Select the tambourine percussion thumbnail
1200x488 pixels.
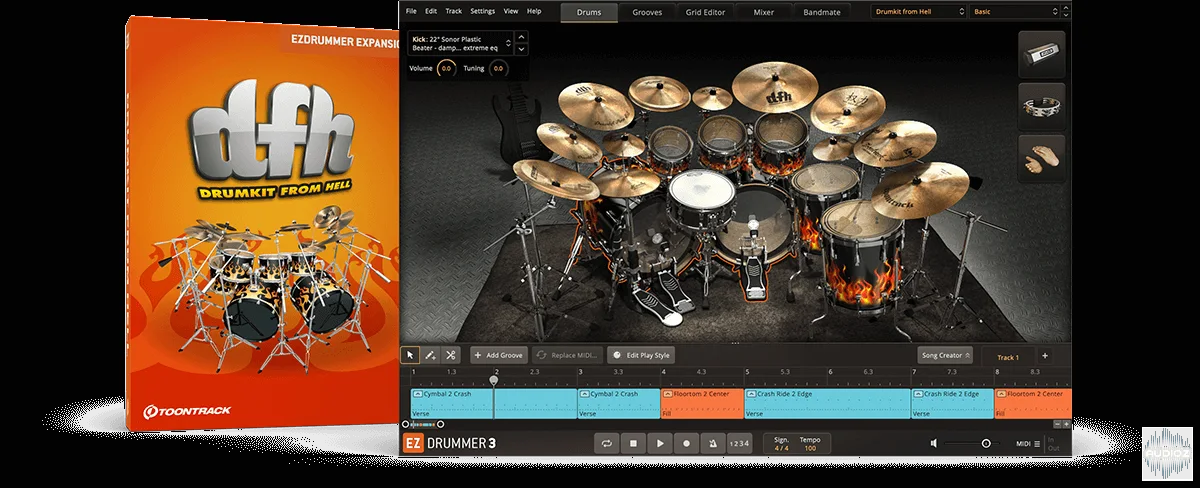1041,106
